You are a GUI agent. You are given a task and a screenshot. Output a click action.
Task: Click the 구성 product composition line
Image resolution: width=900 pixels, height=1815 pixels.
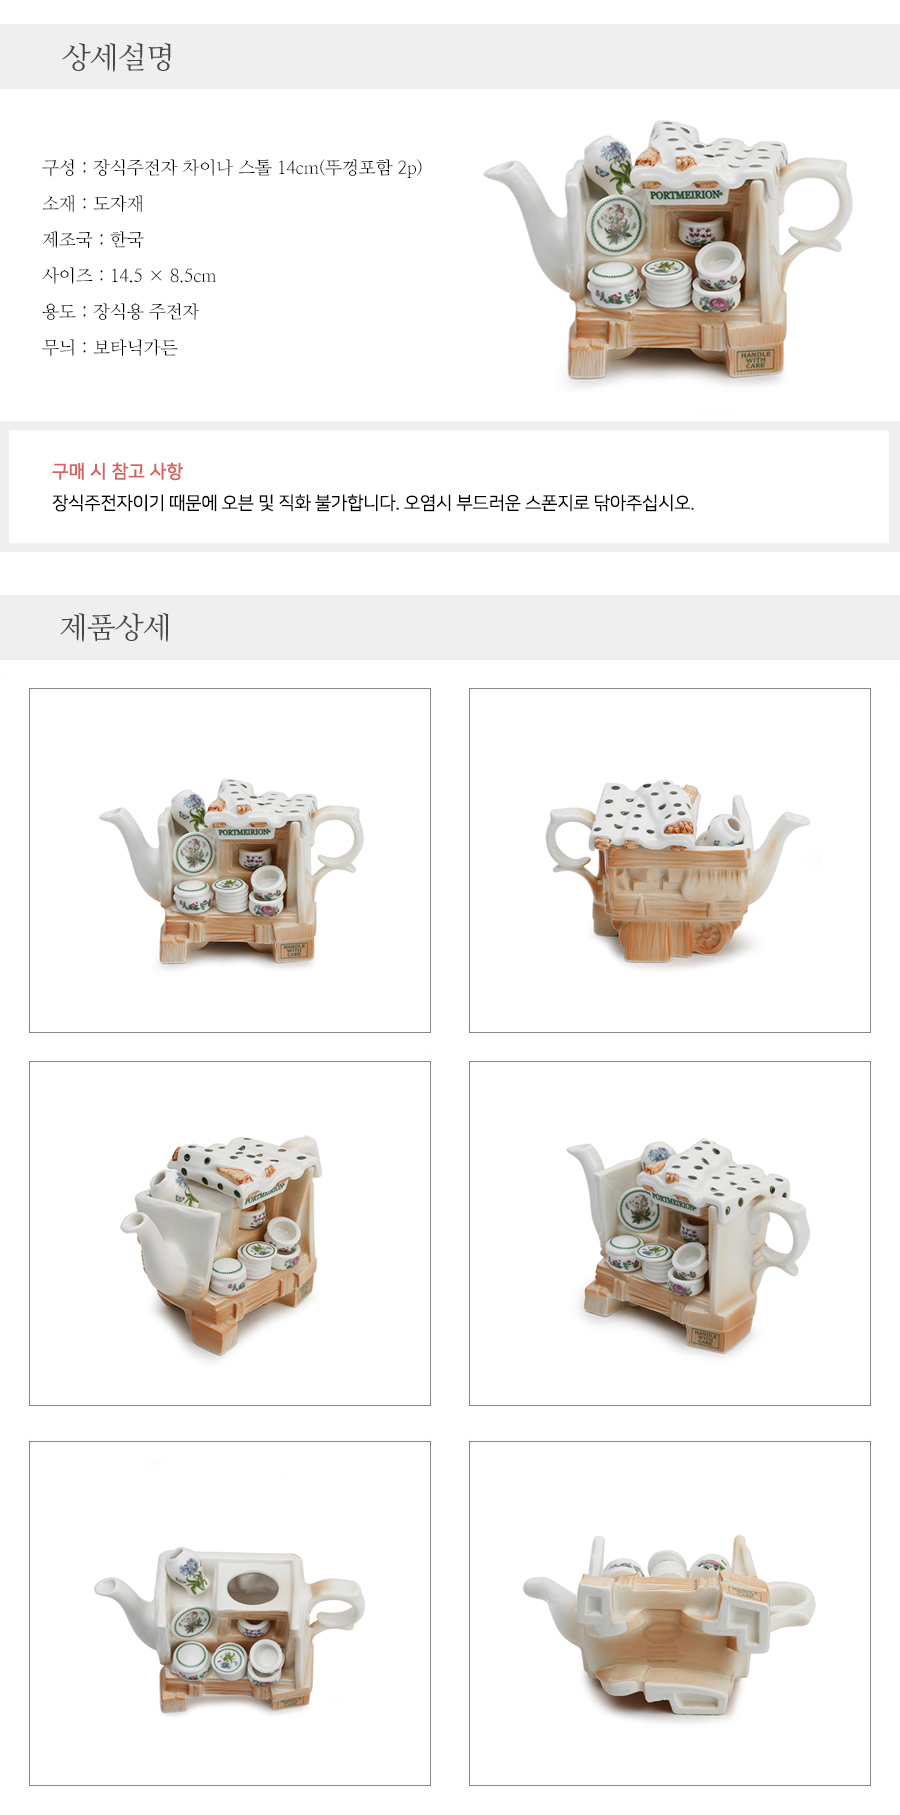232,167
